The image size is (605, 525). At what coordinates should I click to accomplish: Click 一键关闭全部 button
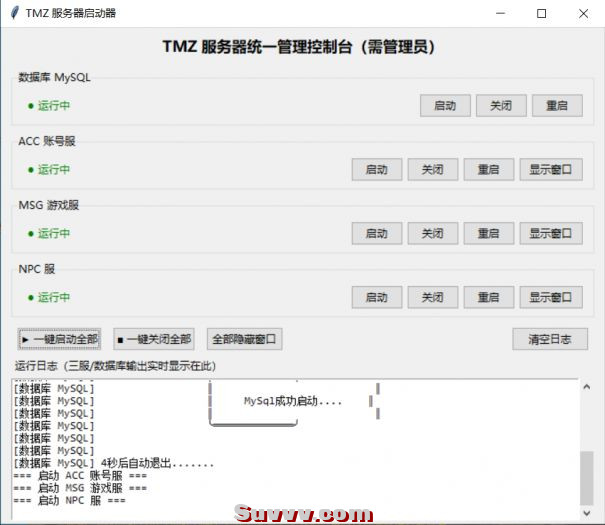pyautogui.click(x=154, y=339)
